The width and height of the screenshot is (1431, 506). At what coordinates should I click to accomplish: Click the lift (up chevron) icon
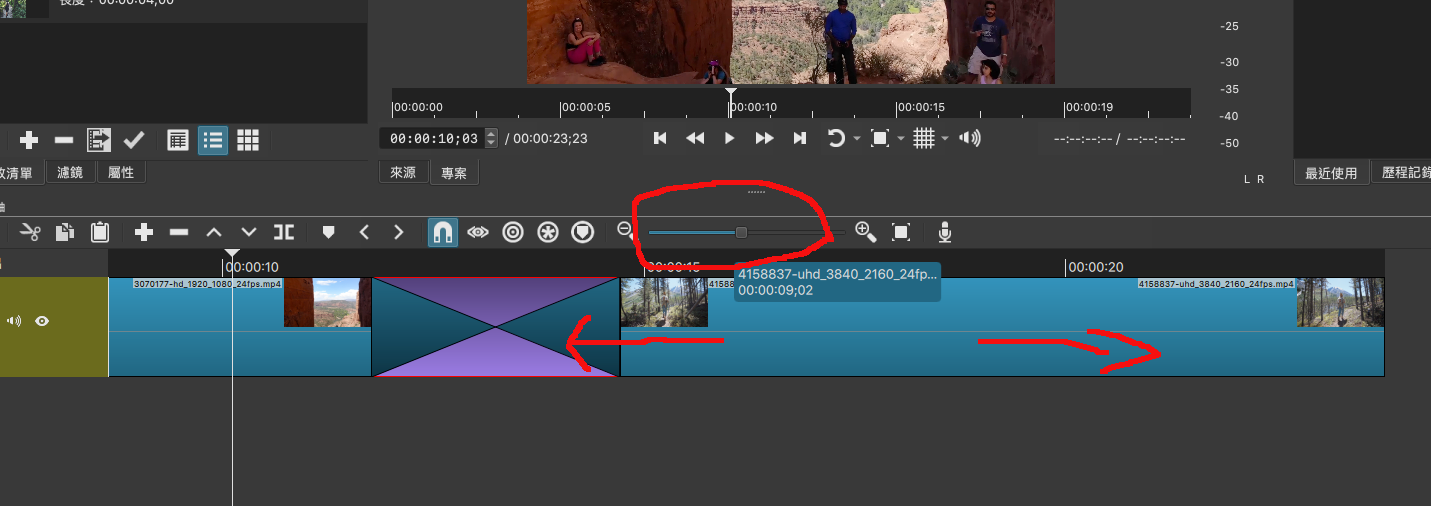coord(214,232)
